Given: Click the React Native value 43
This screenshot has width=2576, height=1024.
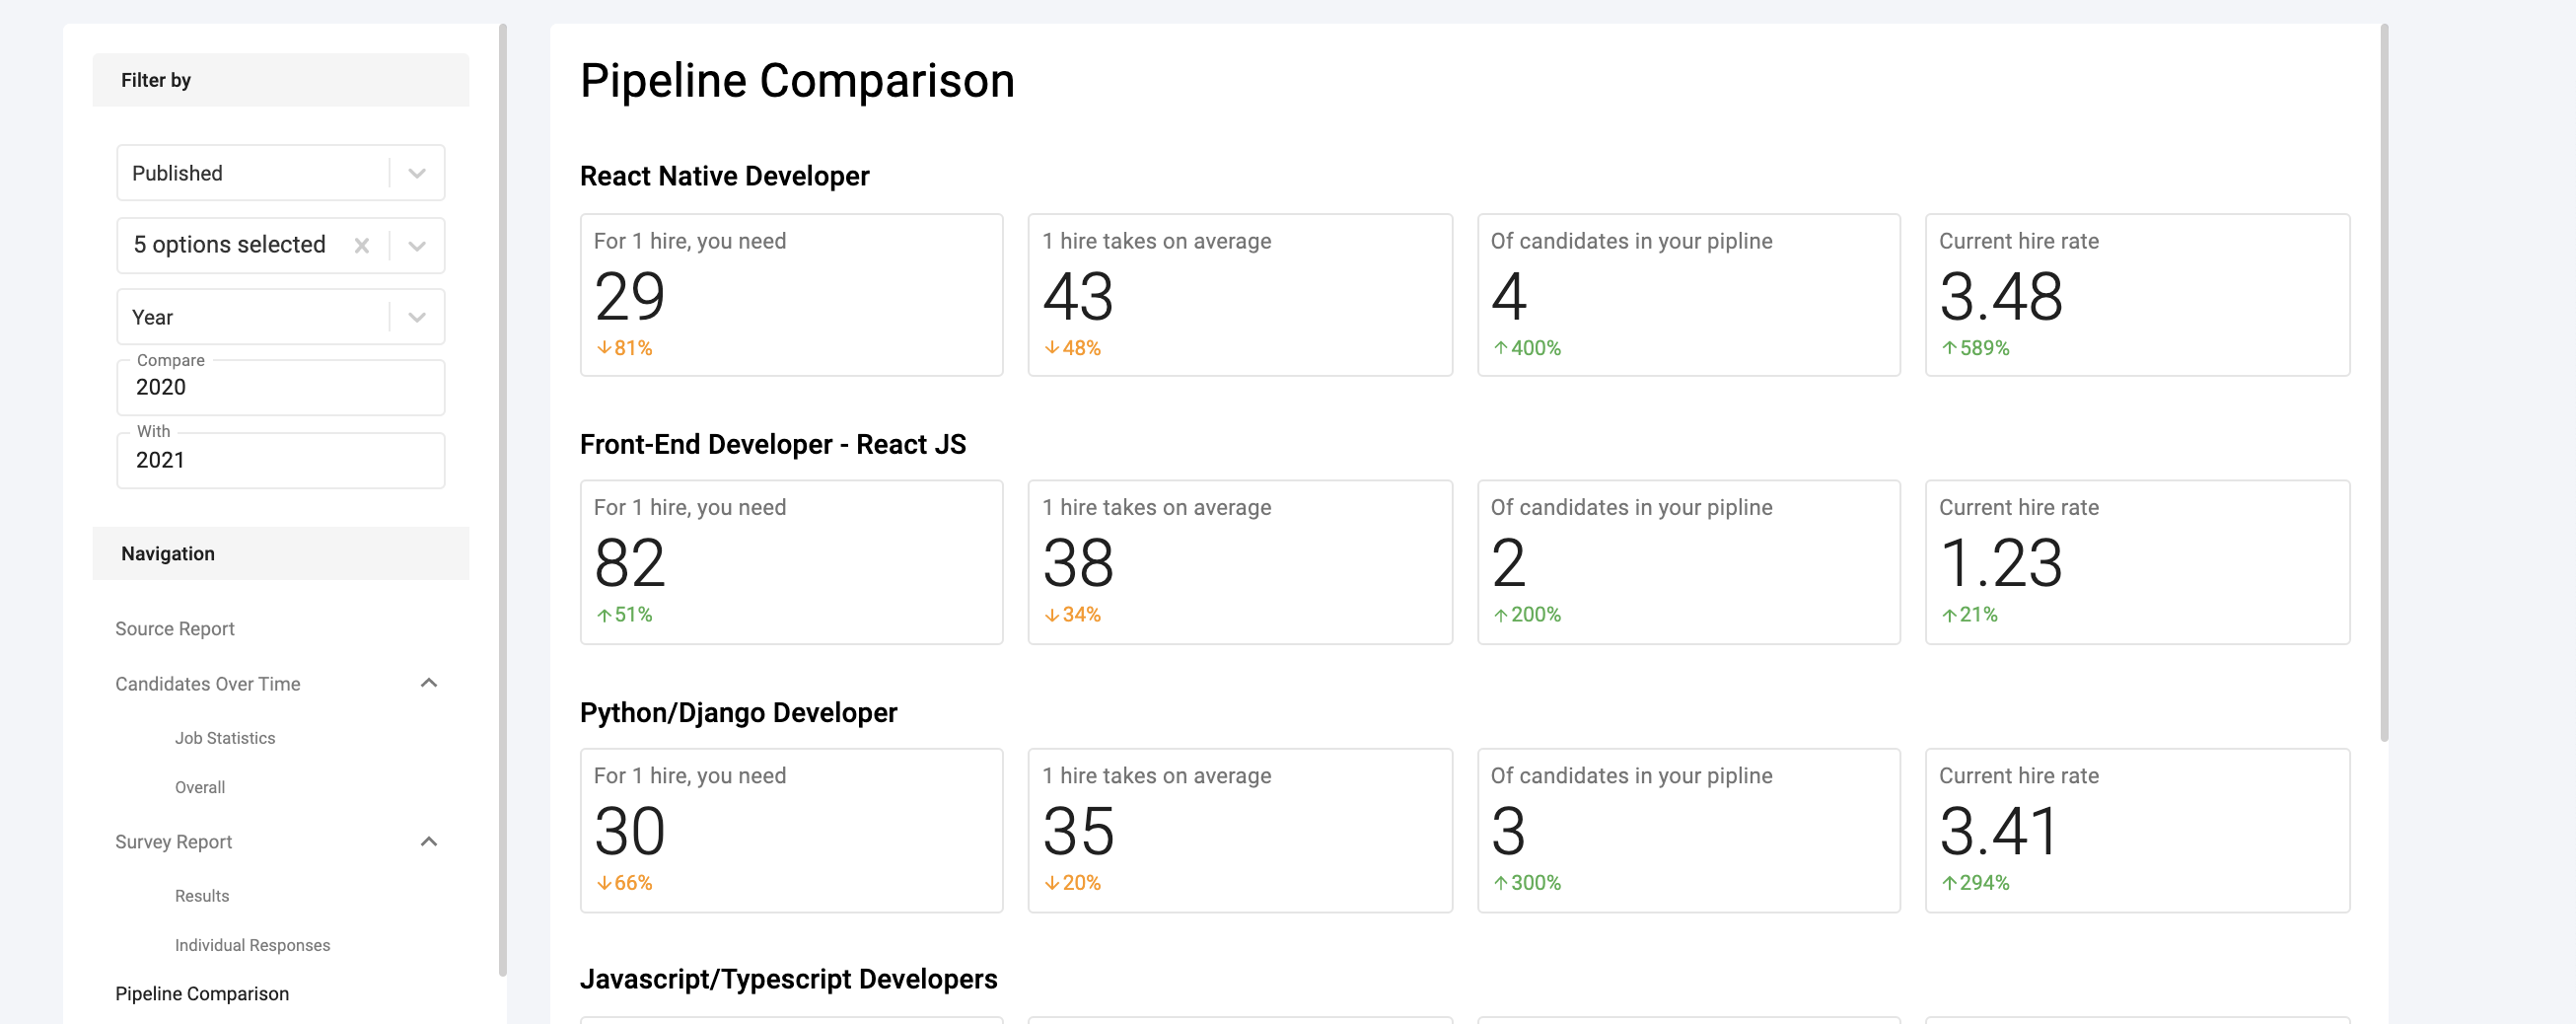Looking at the screenshot, I should (1078, 297).
